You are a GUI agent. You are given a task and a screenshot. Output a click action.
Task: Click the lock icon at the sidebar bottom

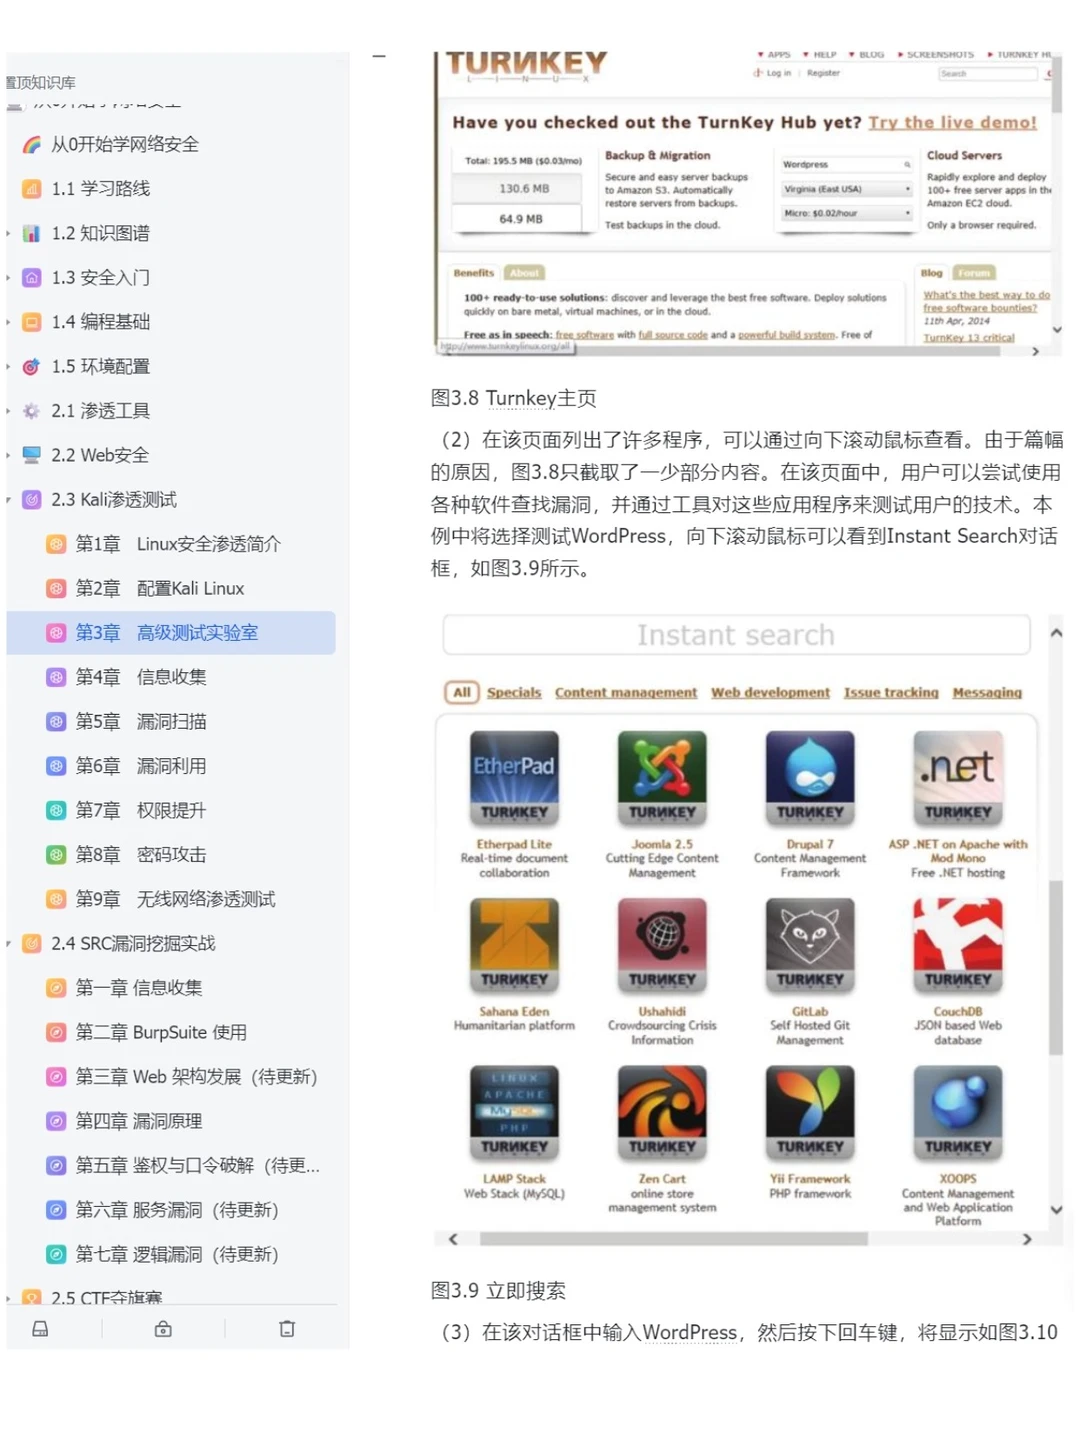pyautogui.click(x=162, y=1329)
